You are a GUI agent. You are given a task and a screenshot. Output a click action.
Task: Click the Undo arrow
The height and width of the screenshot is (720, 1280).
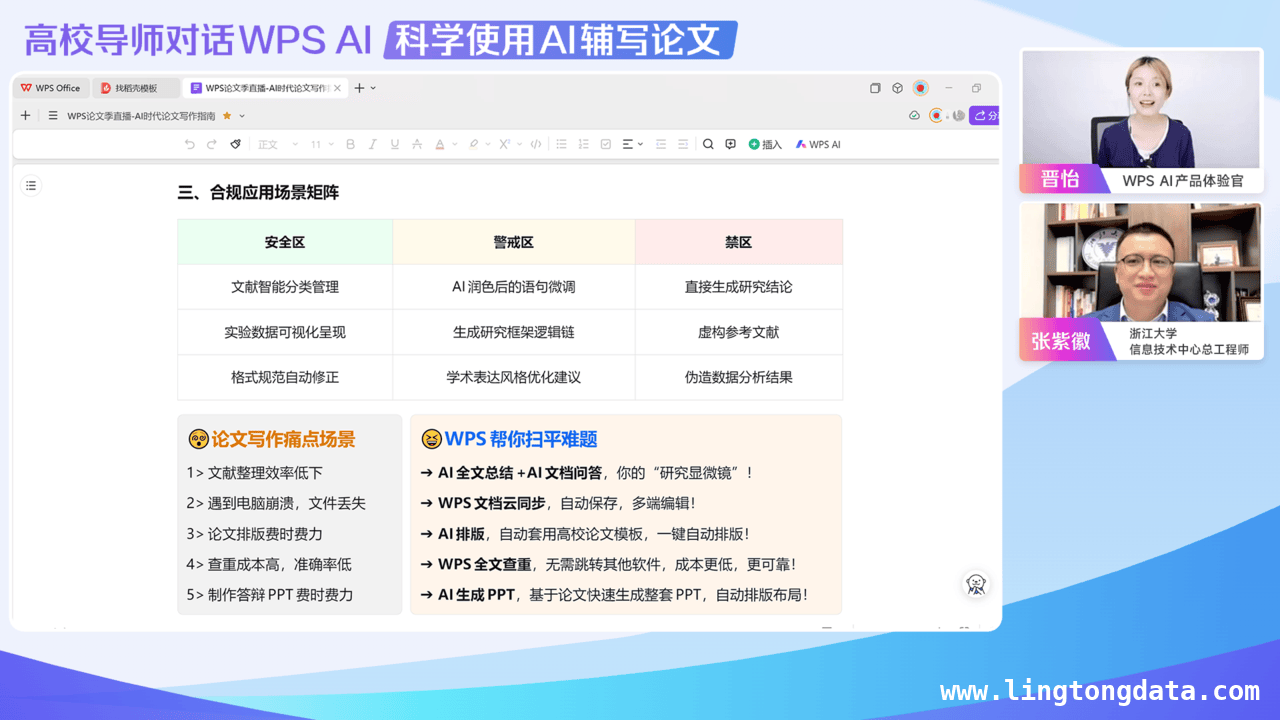tap(190, 144)
